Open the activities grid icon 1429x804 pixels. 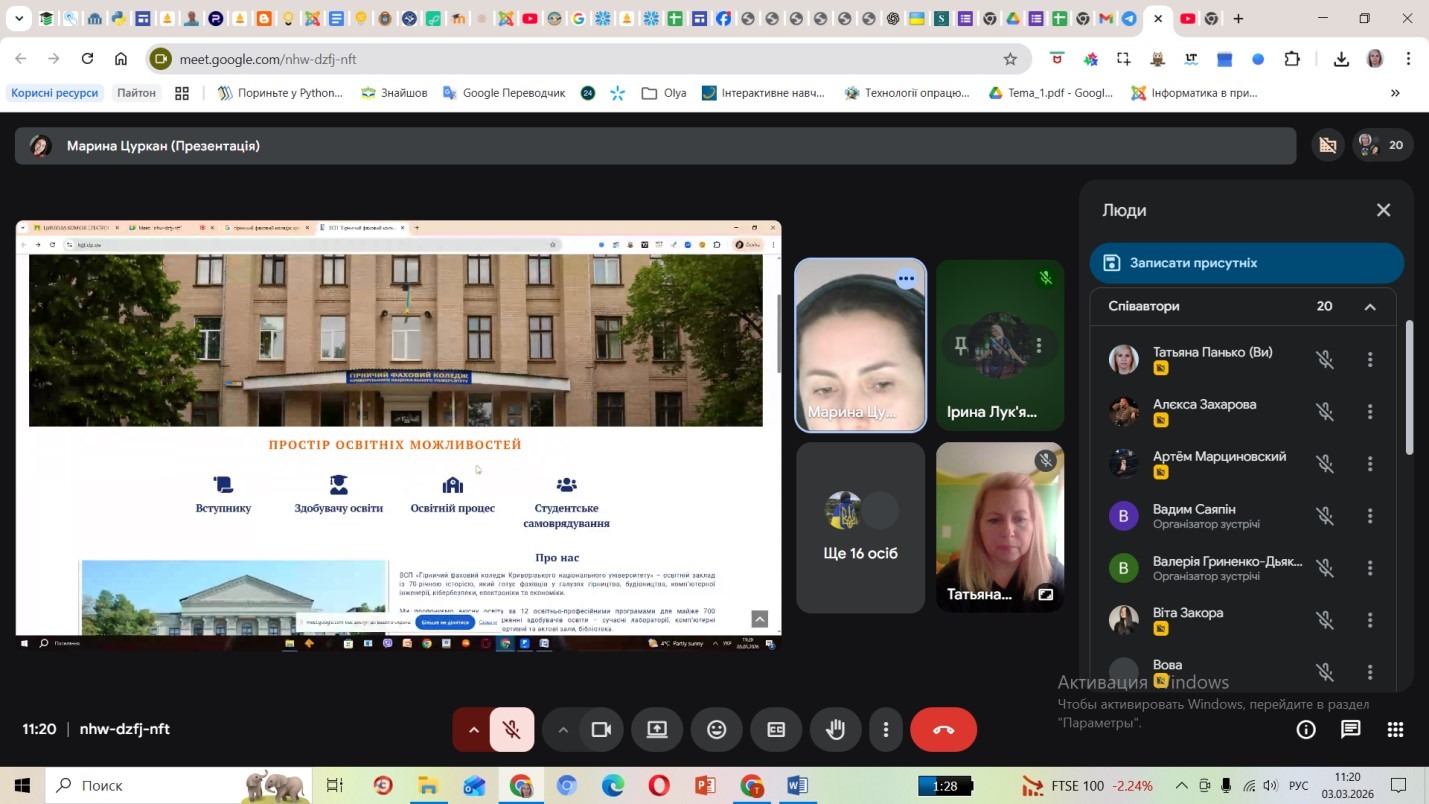point(1395,729)
